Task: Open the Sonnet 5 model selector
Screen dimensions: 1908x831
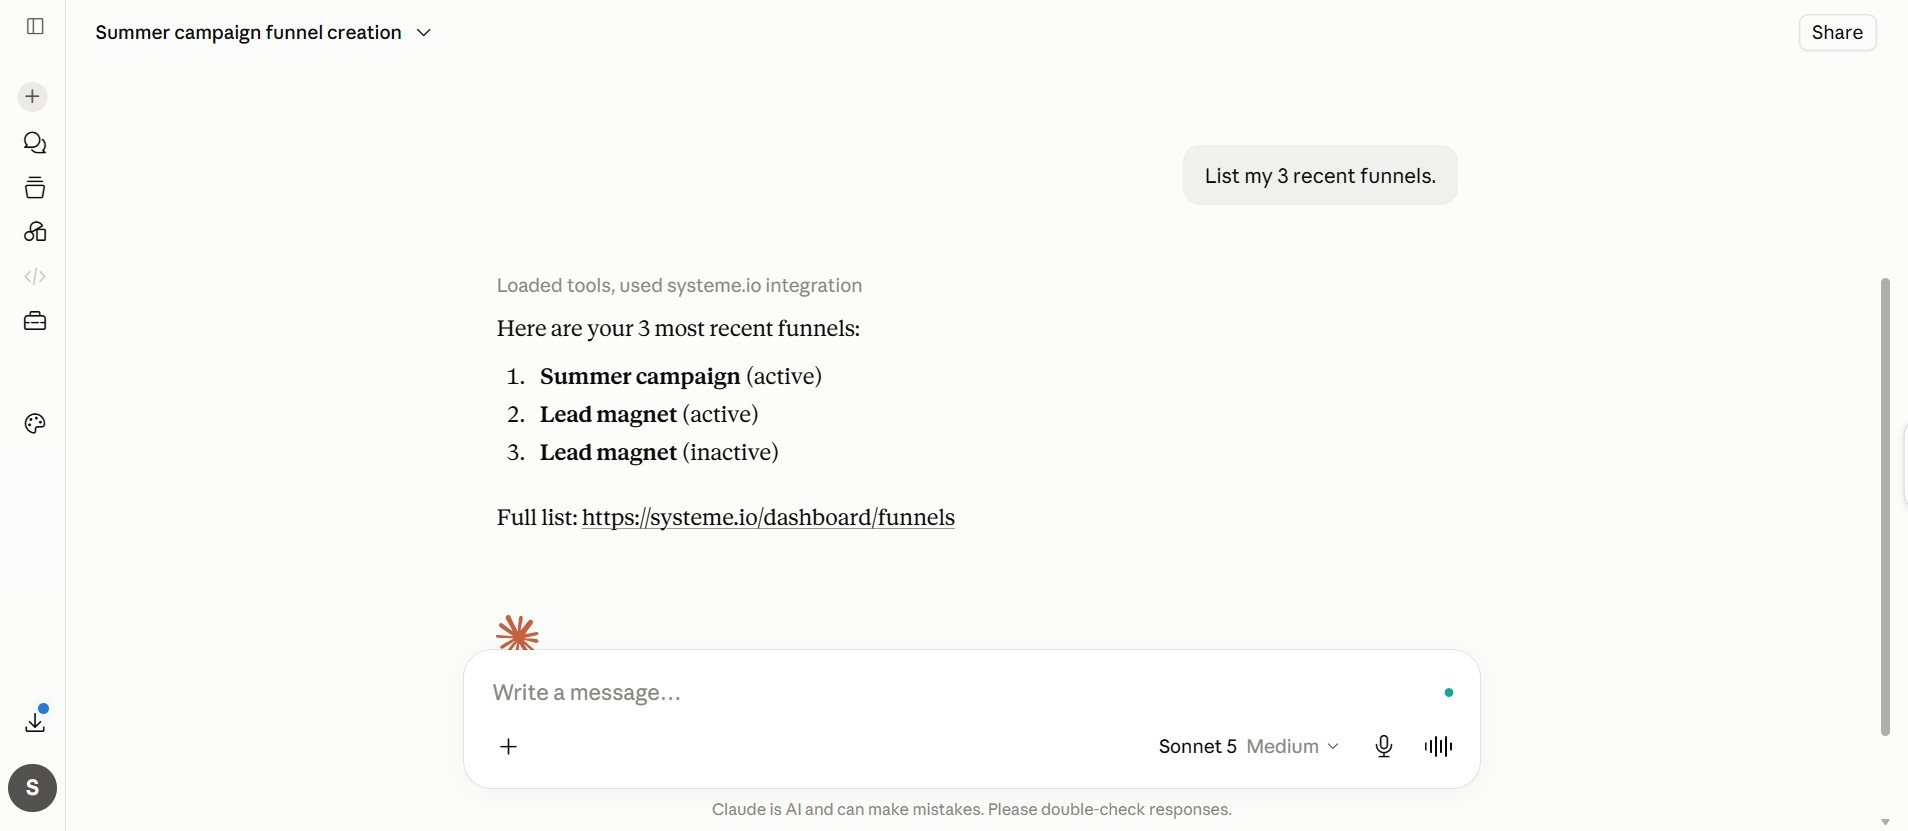Action: tap(1197, 747)
